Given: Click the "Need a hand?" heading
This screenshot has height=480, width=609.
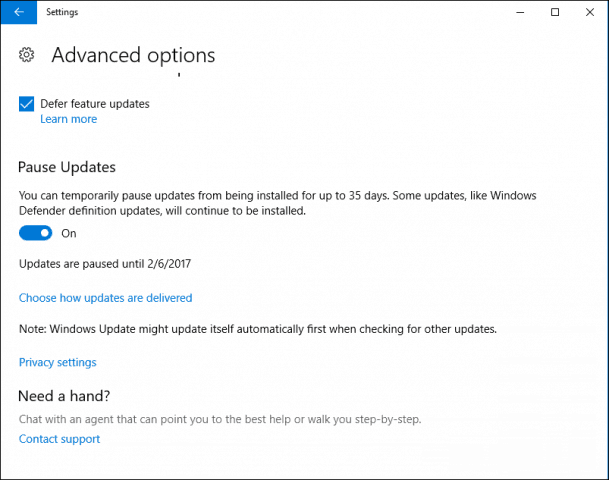Looking at the screenshot, I should tap(64, 396).
